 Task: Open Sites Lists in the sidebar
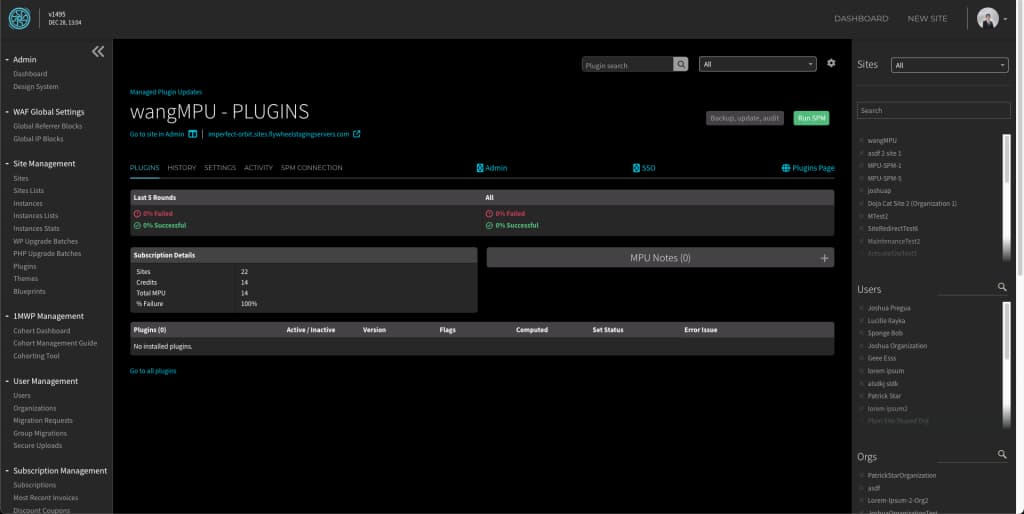coord(29,190)
